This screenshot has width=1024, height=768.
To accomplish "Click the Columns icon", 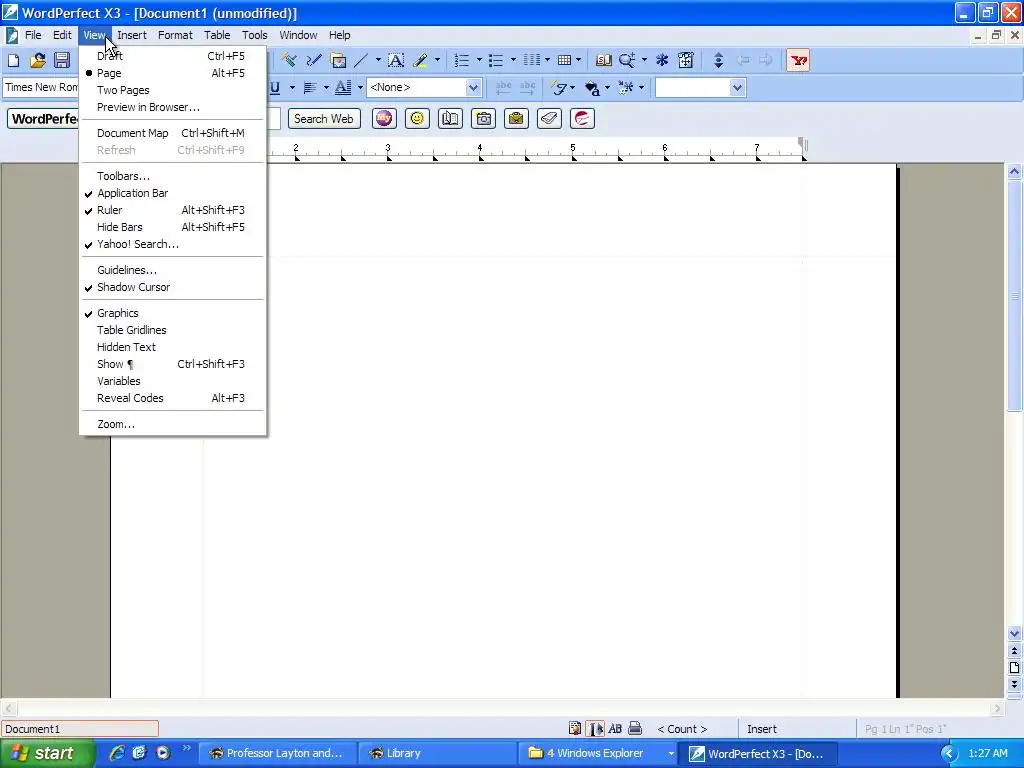I will [532, 61].
